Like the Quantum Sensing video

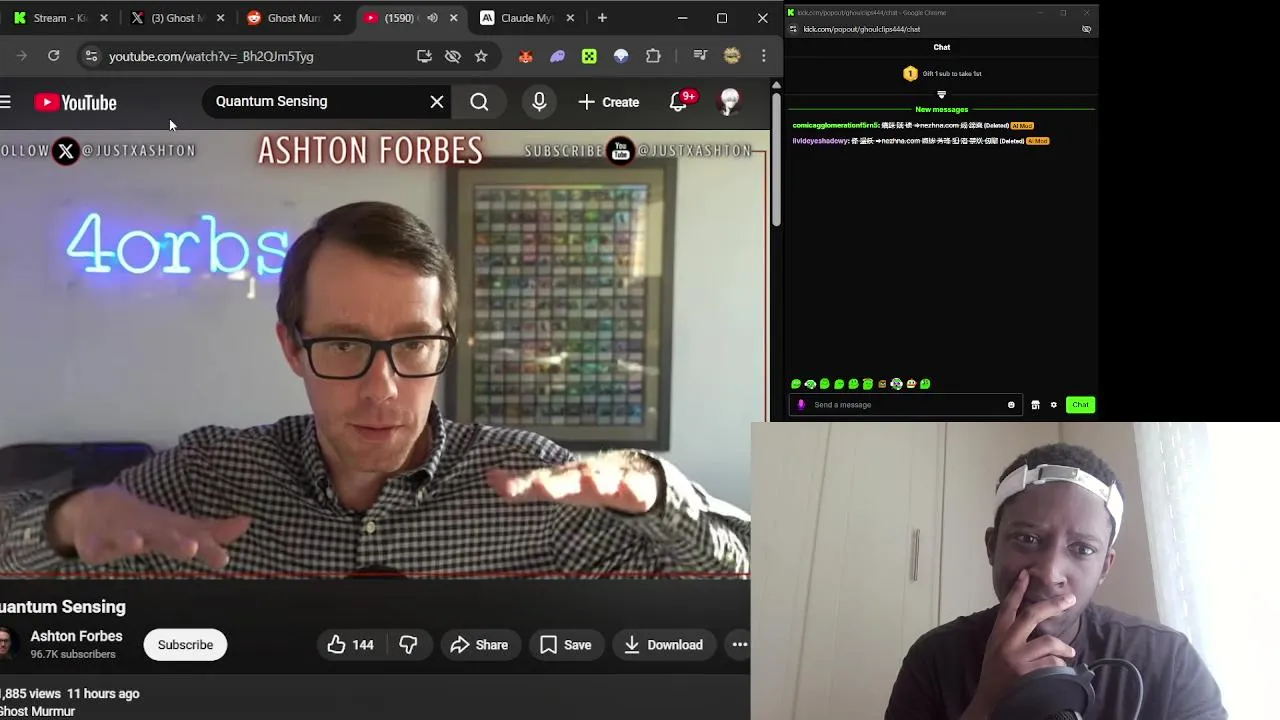coord(350,645)
